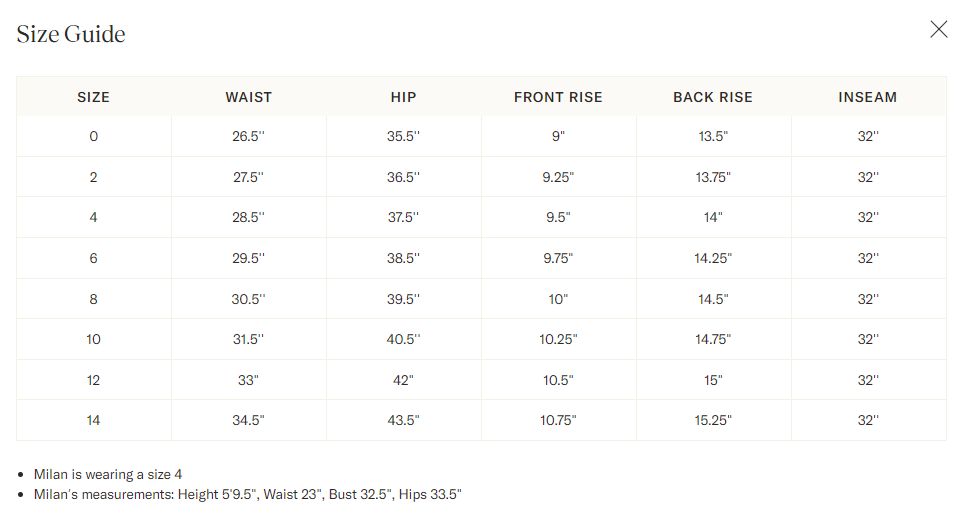This screenshot has height=532, width=965.
Task: Select the size 0 row label
Action: click(94, 136)
